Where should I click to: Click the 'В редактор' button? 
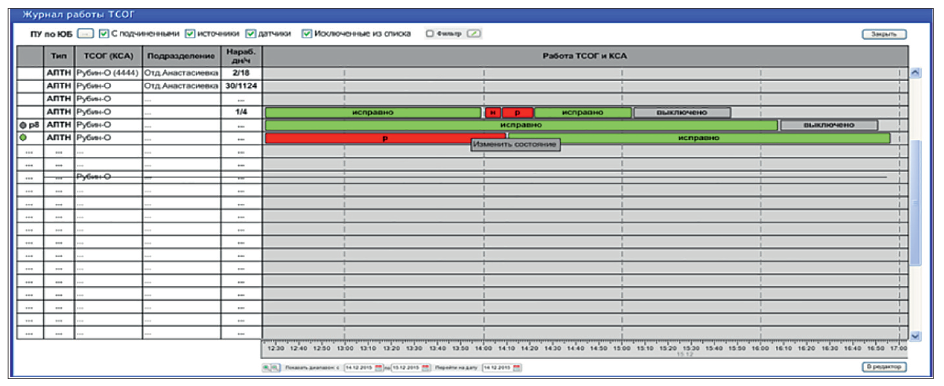884,366
